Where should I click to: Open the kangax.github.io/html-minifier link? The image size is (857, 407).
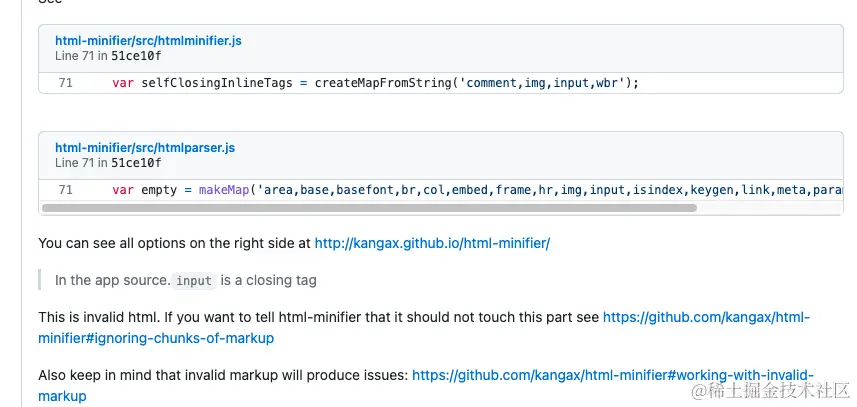(x=432, y=243)
